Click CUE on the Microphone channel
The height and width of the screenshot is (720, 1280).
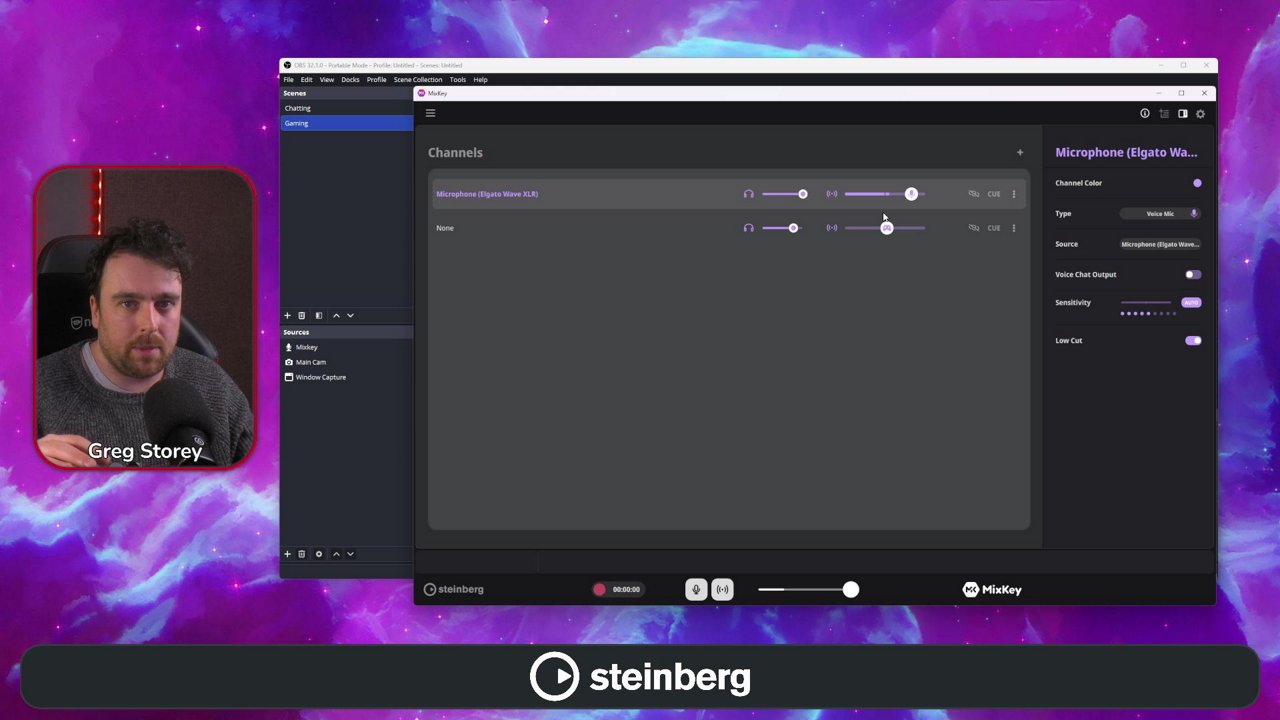pyautogui.click(x=993, y=194)
